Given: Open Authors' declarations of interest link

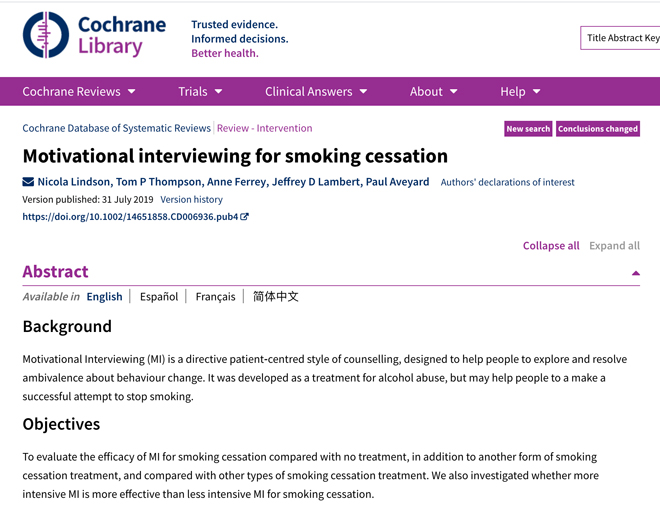Looking at the screenshot, I should coord(507,182).
